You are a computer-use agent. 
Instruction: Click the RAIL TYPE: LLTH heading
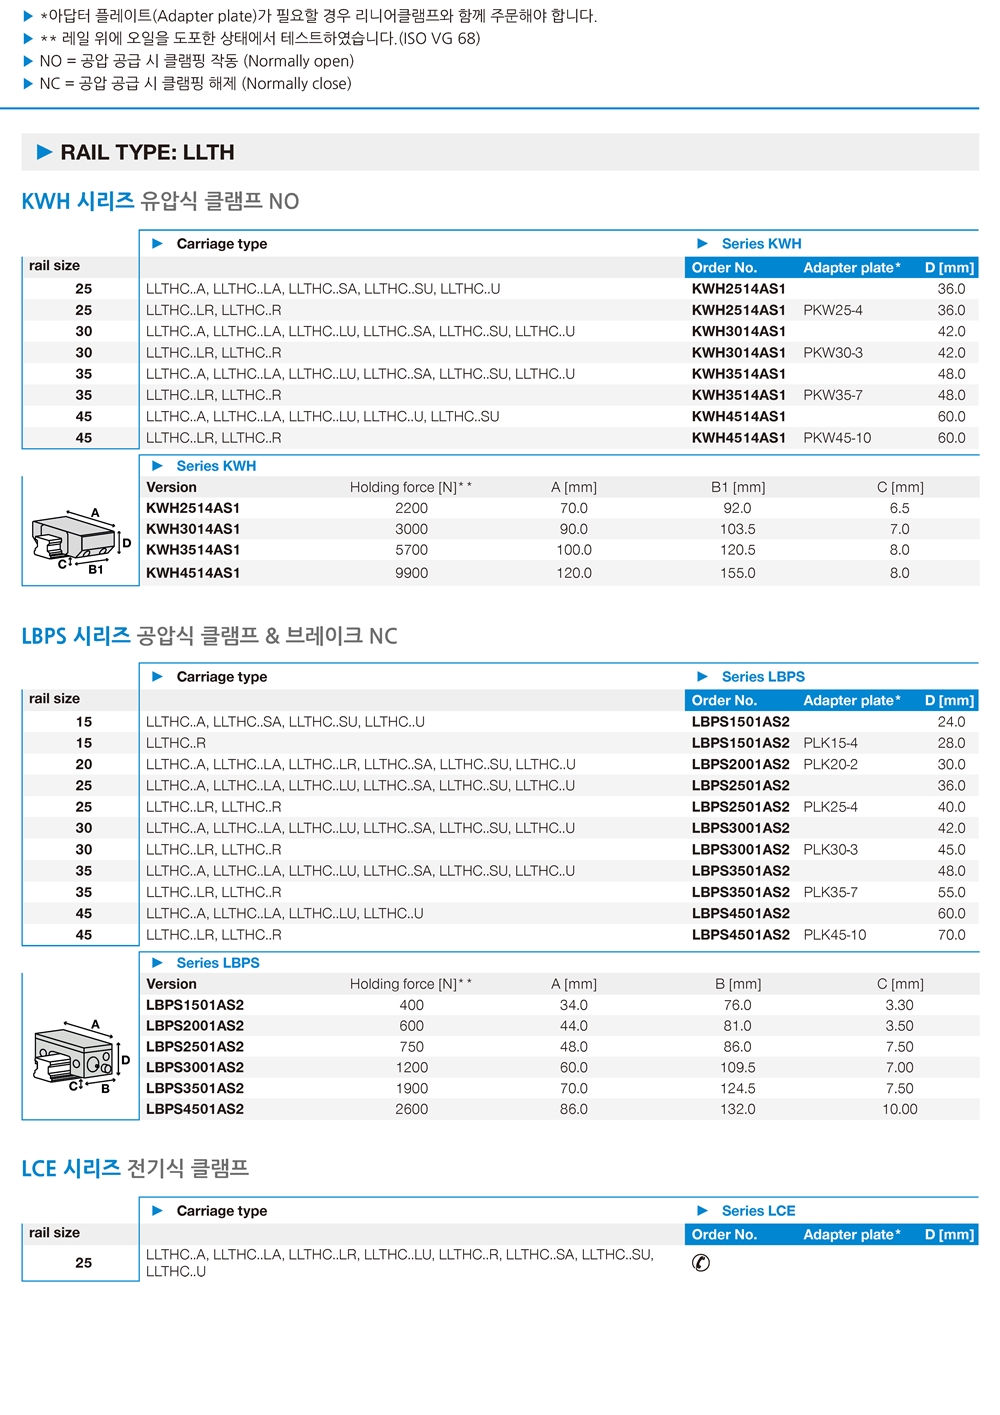[x=147, y=152]
